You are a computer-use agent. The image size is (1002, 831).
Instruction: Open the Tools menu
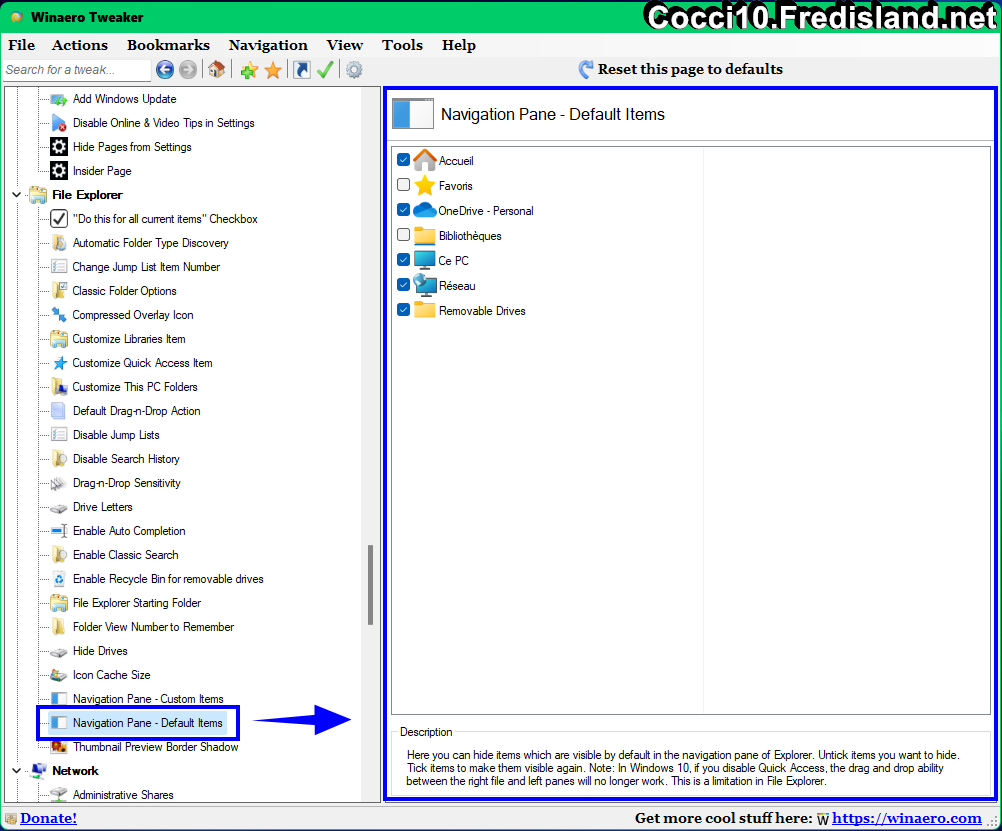pyautogui.click(x=403, y=45)
